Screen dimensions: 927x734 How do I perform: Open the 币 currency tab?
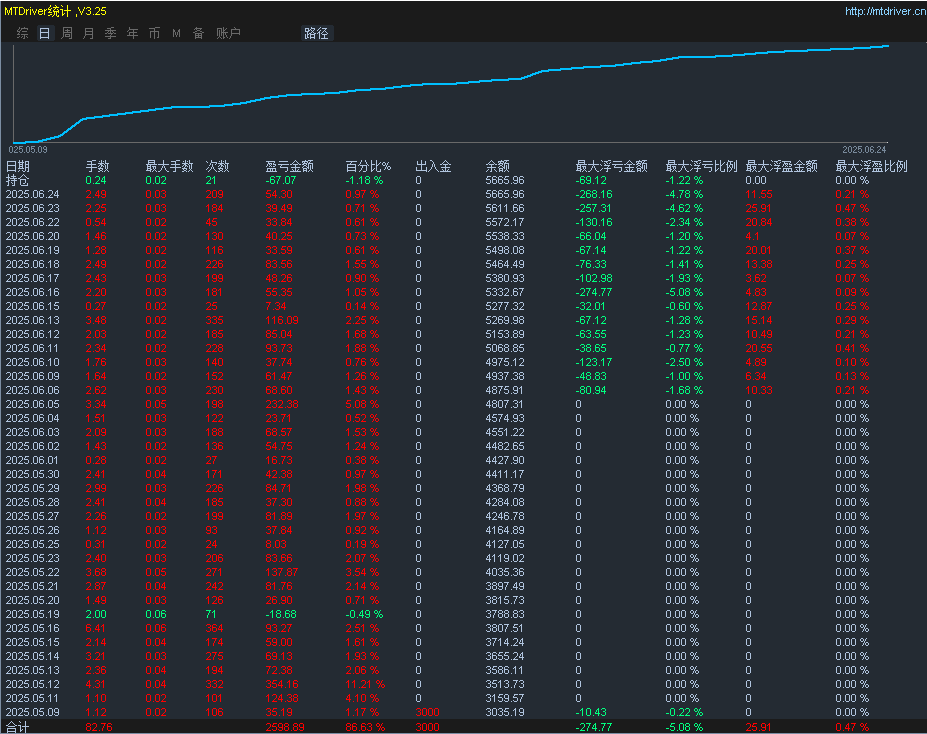(154, 33)
